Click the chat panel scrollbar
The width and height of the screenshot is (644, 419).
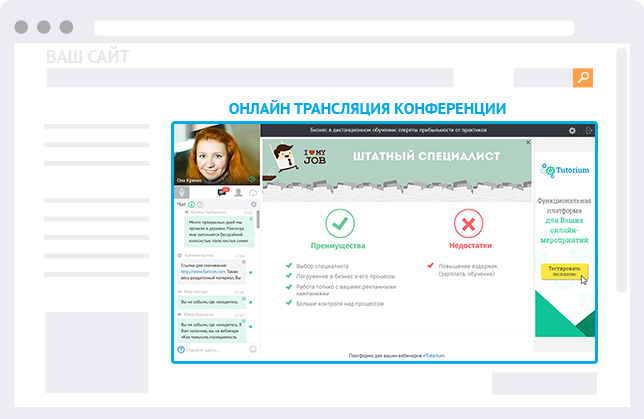point(258,220)
